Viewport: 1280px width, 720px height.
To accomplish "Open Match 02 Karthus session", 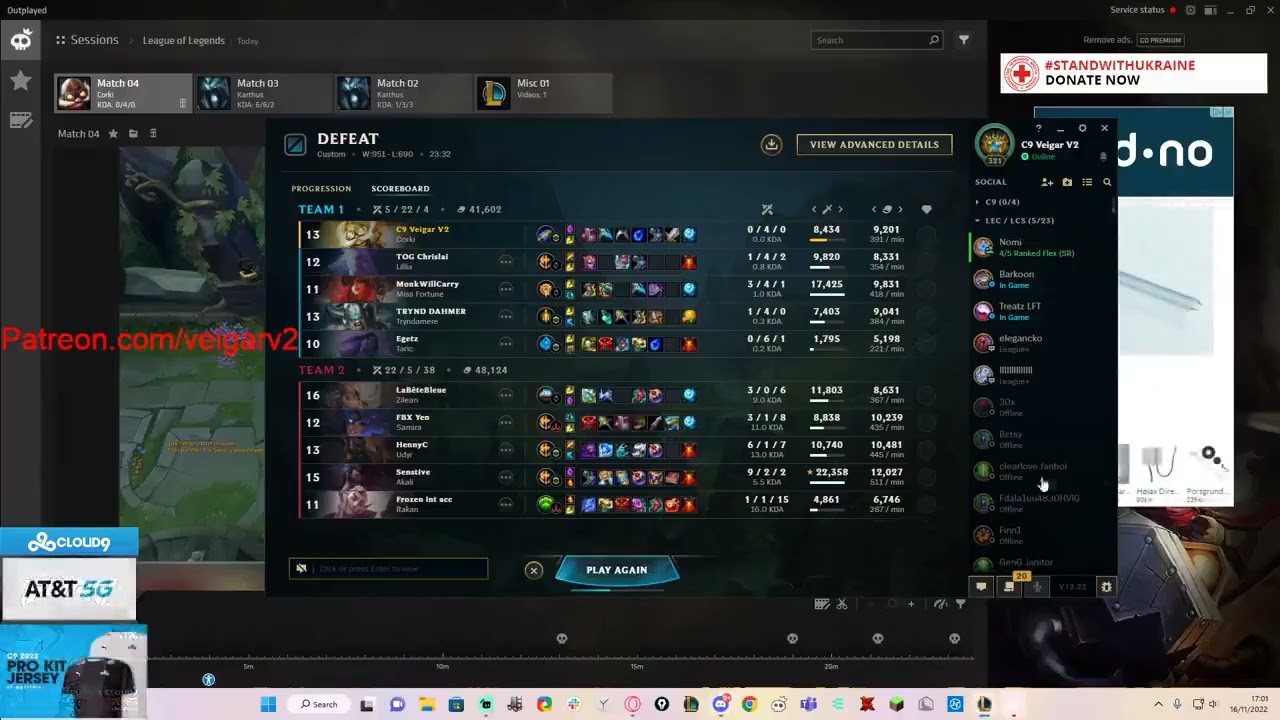I will pyautogui.click(x=403, y=93).
